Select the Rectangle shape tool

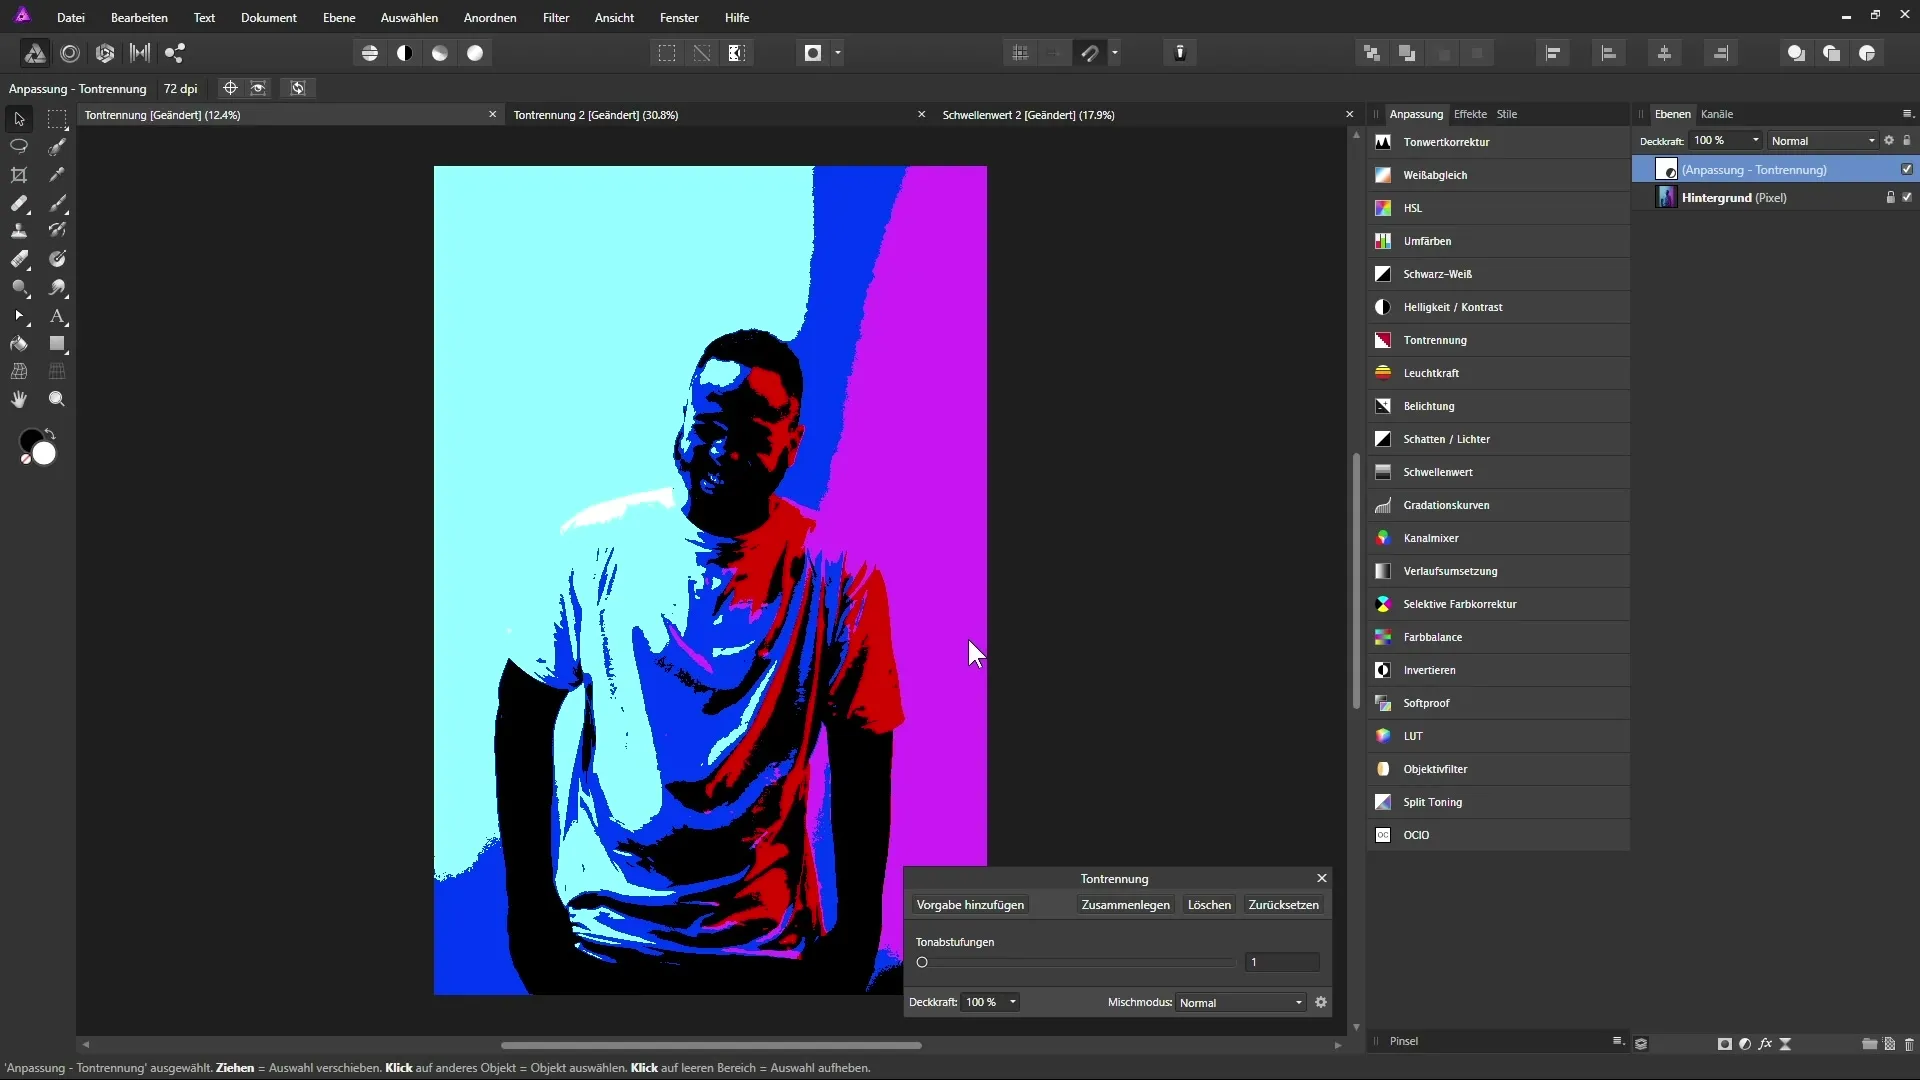[57, 344]
